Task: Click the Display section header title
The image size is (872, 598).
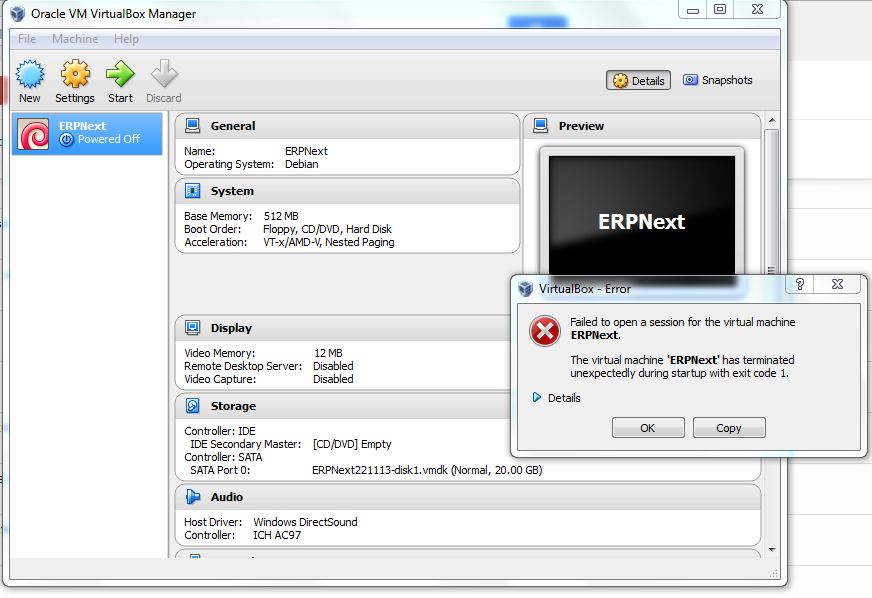Action: tap(231, 328)
